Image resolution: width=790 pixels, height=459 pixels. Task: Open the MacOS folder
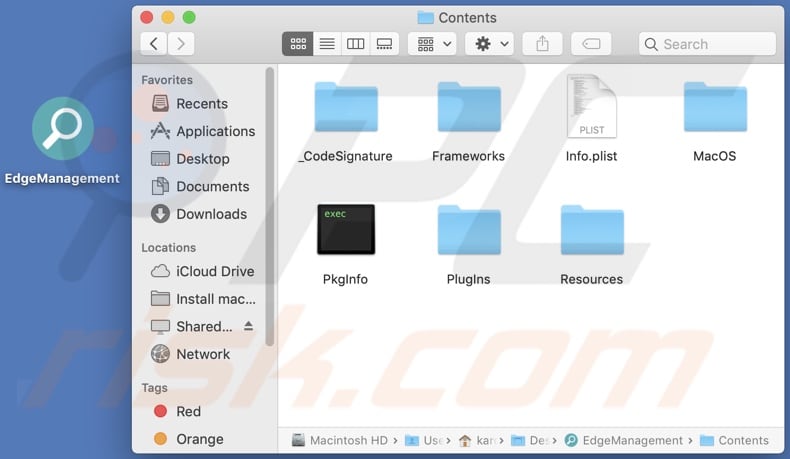click(714, 108)
